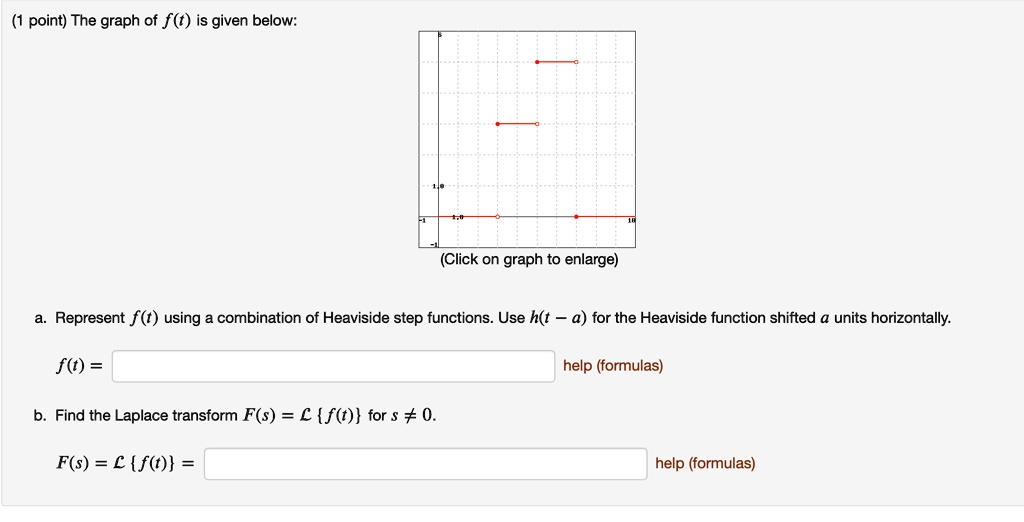
Task: Click the F(s) Laplace transform input field
Action: click(425, 464)
